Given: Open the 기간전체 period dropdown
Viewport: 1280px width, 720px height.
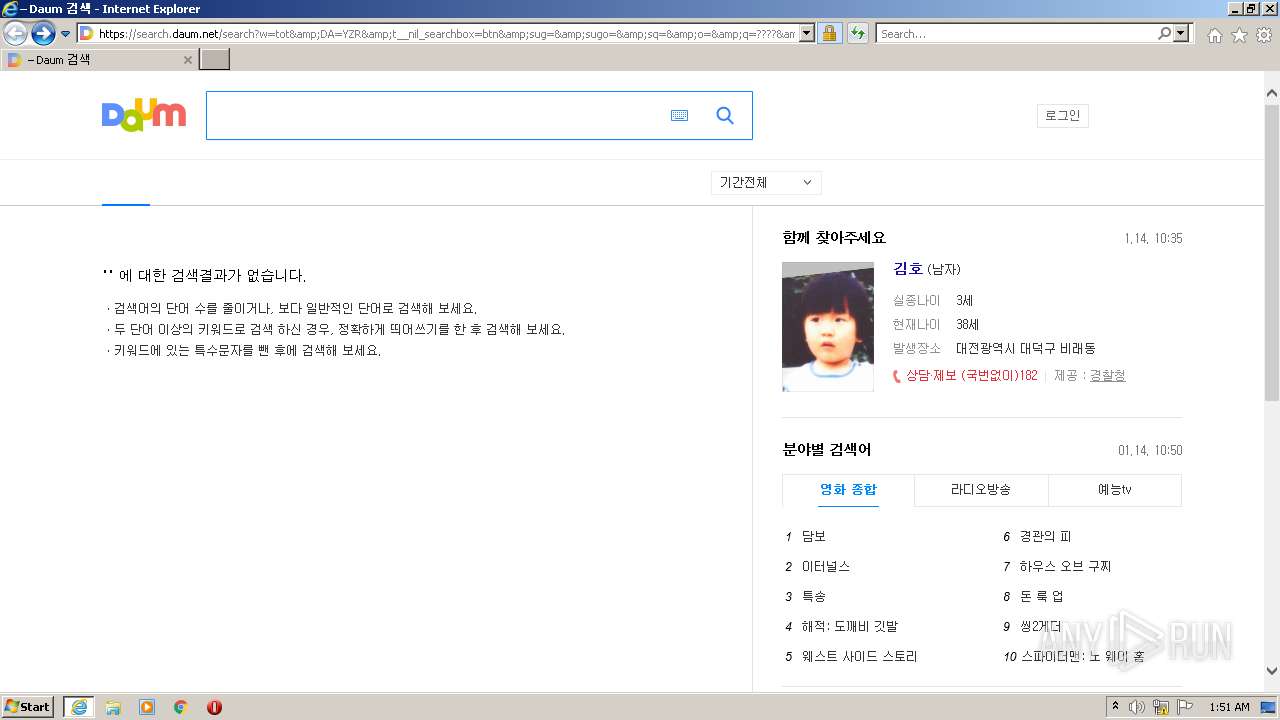Looking at the screenshot, I should (x=766, y=183).
